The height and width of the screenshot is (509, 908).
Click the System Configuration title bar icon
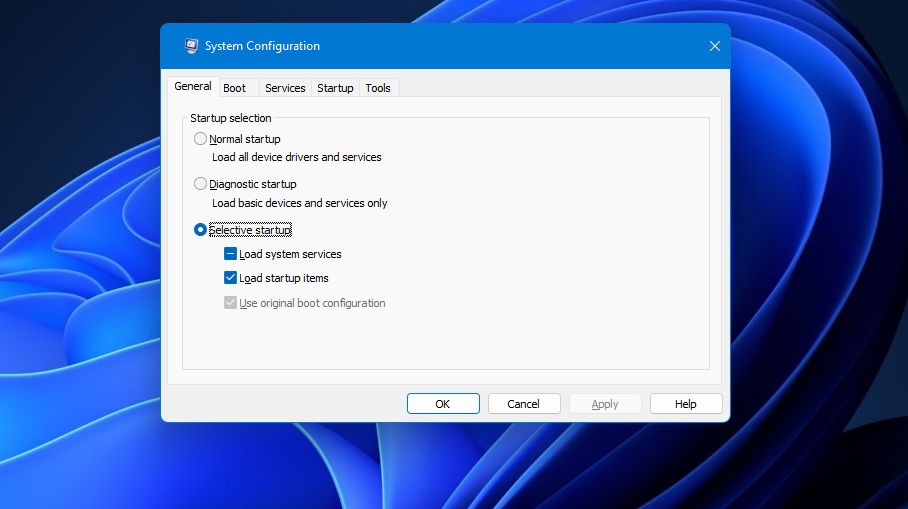(191, 46)
